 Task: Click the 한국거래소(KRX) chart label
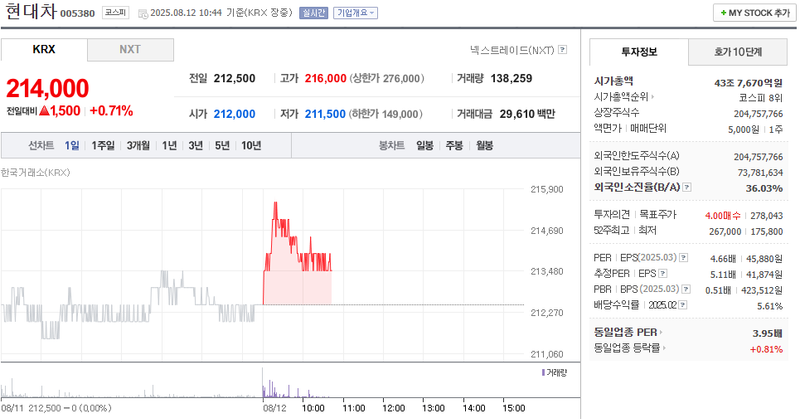(x=35, y=172)
